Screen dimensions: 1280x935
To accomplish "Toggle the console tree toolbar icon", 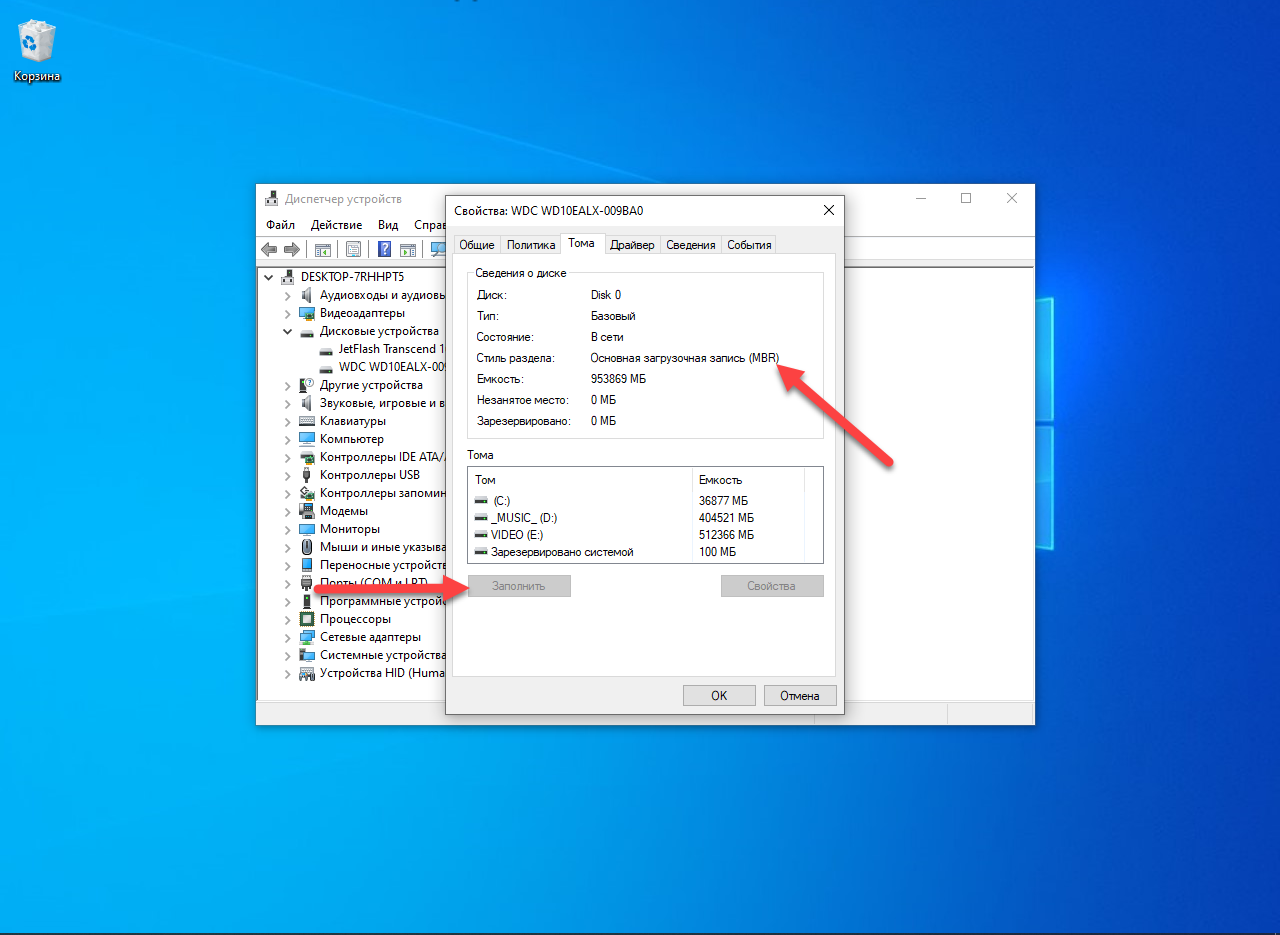I will coord(323,249).
